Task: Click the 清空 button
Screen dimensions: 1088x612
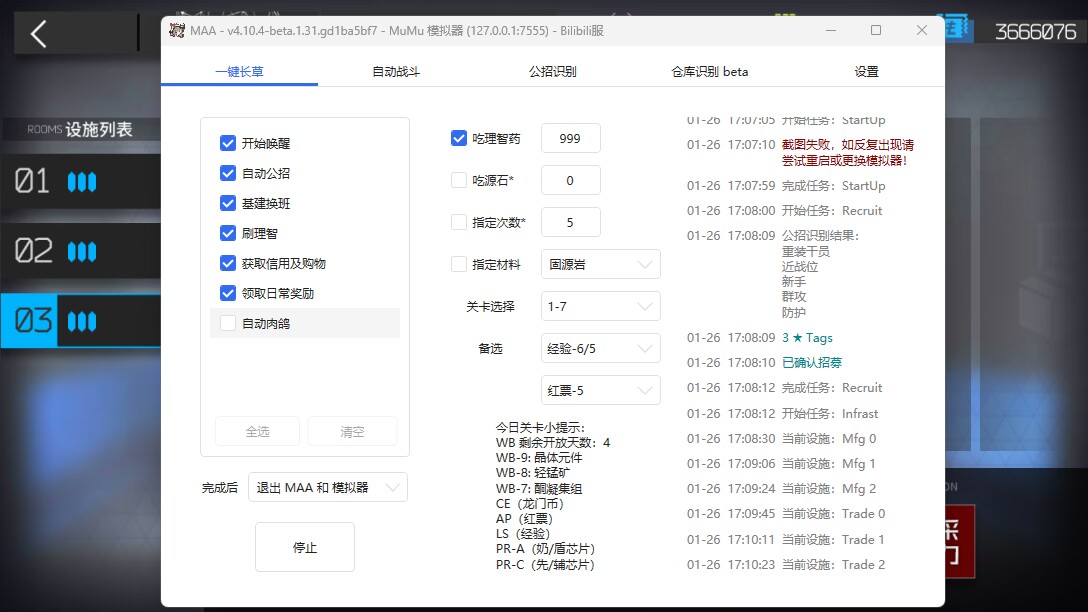Action: coord(352,432)
